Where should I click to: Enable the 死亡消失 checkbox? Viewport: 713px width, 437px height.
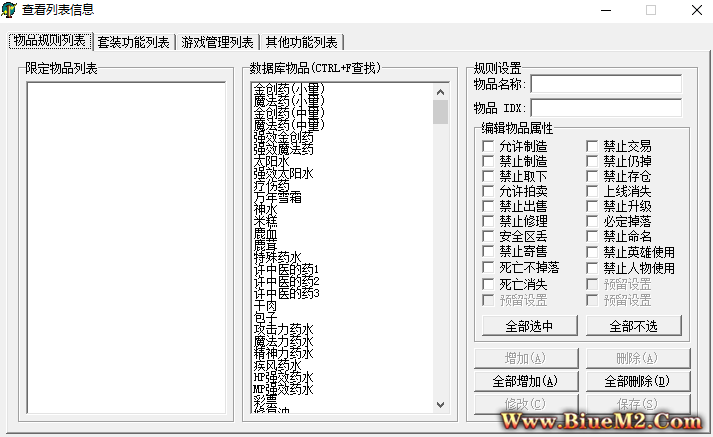[488, 284]
